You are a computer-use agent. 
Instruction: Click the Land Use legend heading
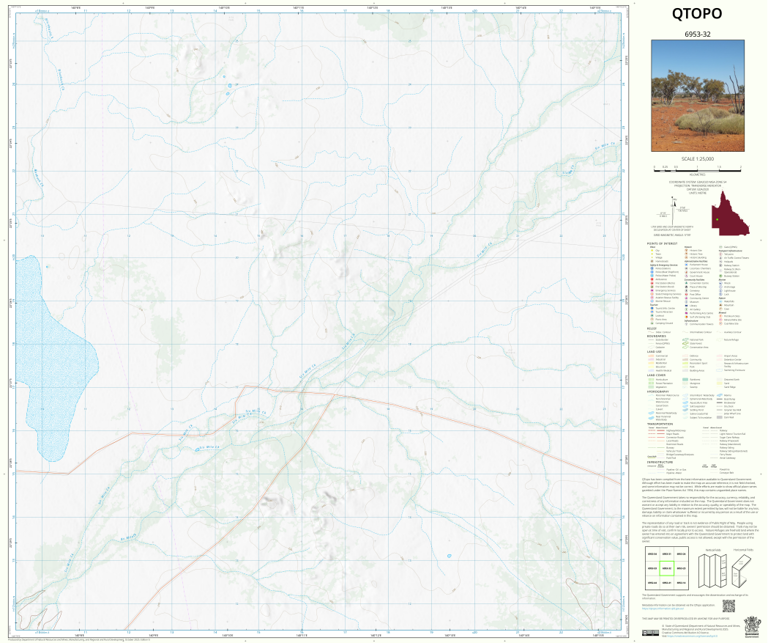pyautogui.click(x=655, y=352)
